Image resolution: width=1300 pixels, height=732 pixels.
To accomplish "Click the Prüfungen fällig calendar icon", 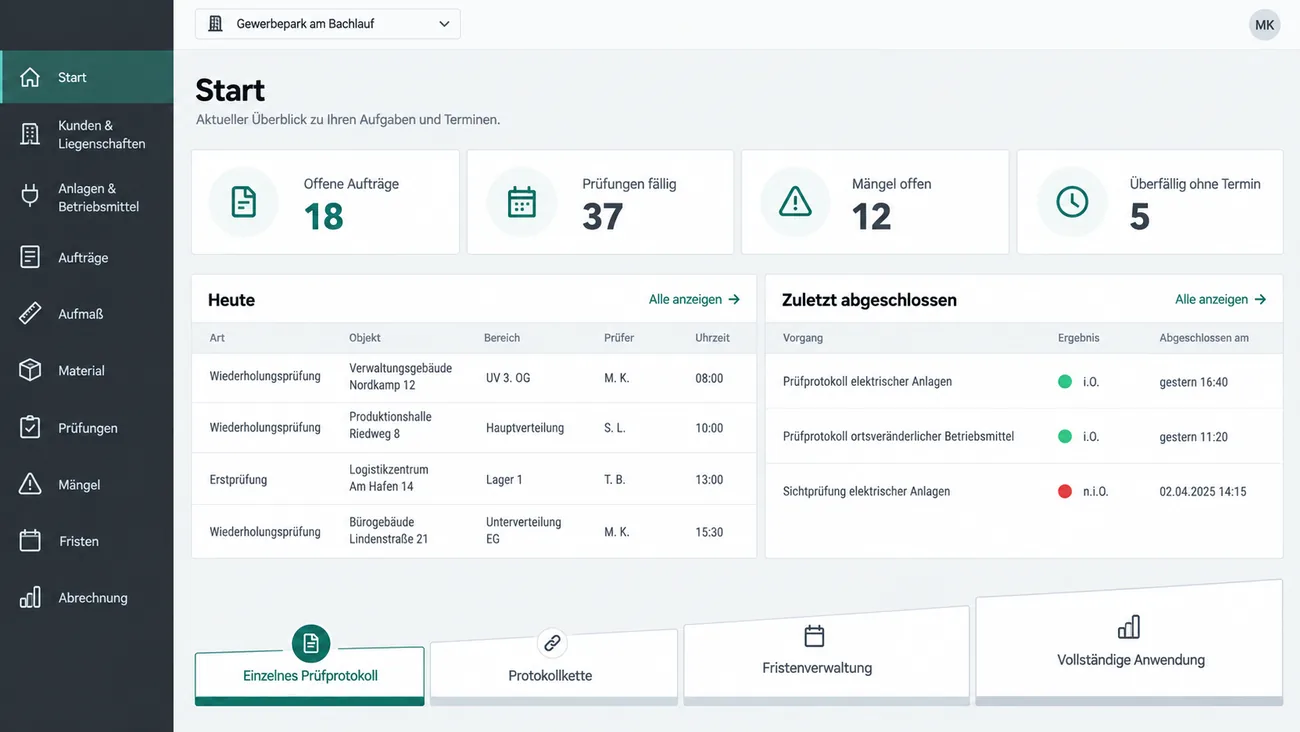I will (521, 202).
